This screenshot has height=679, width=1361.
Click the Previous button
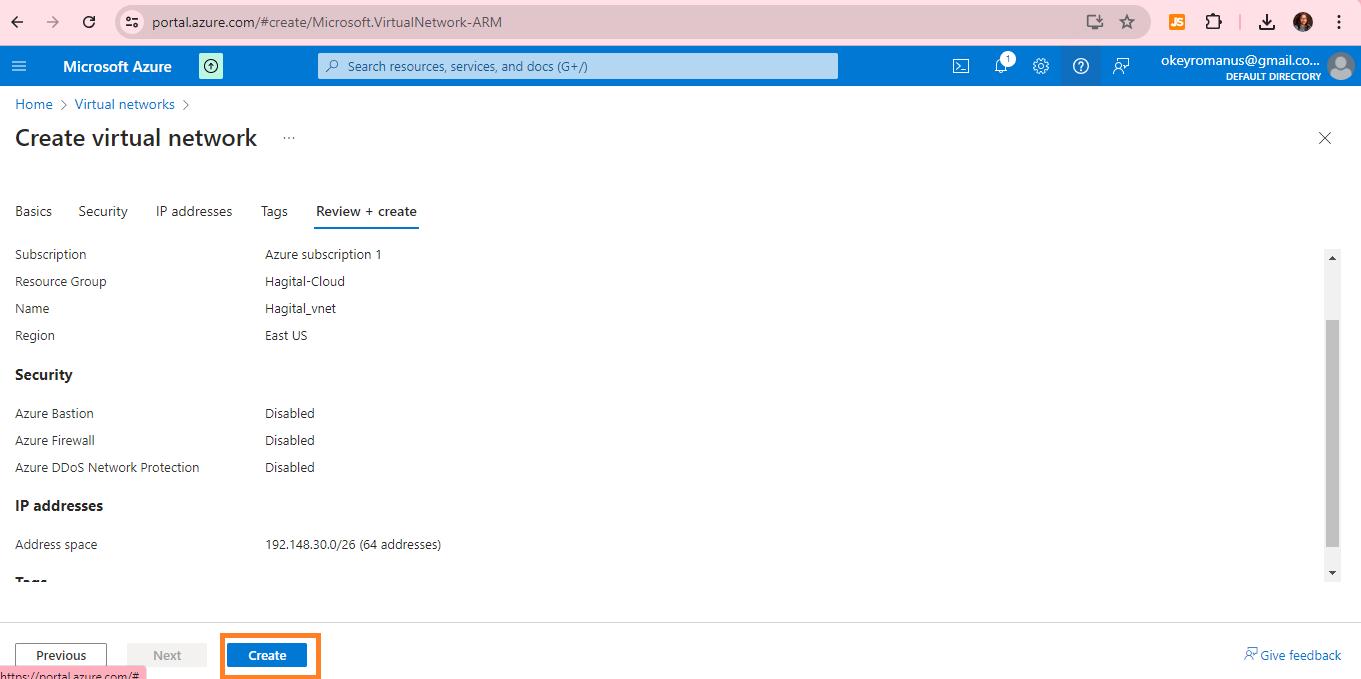[x=61, y=655]
